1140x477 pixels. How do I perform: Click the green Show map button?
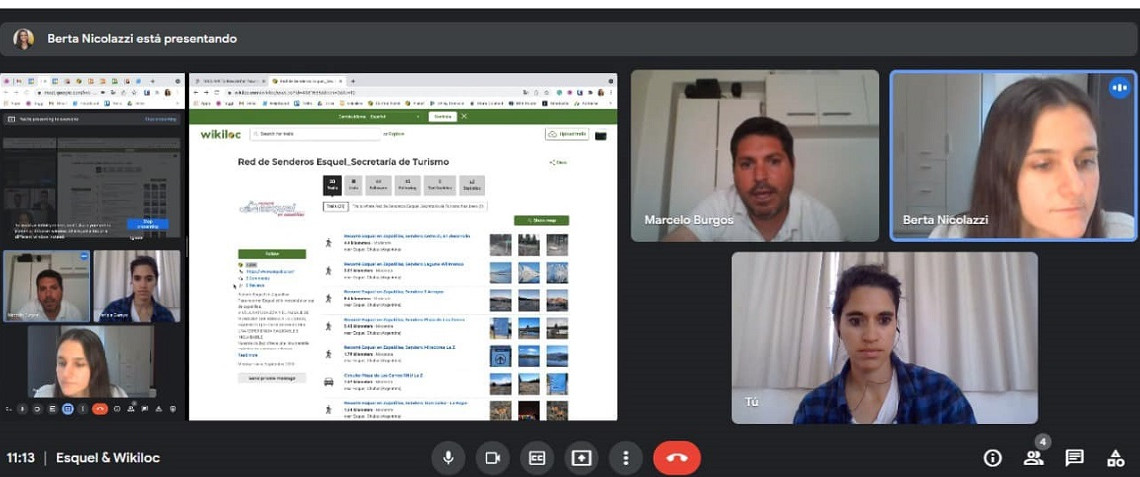(x=542, y=220)
